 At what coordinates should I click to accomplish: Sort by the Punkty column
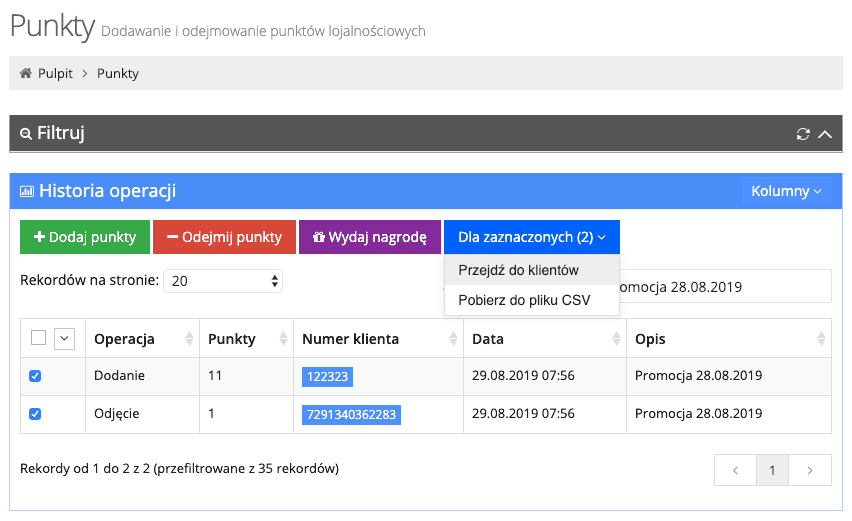(x=246, y=338)
